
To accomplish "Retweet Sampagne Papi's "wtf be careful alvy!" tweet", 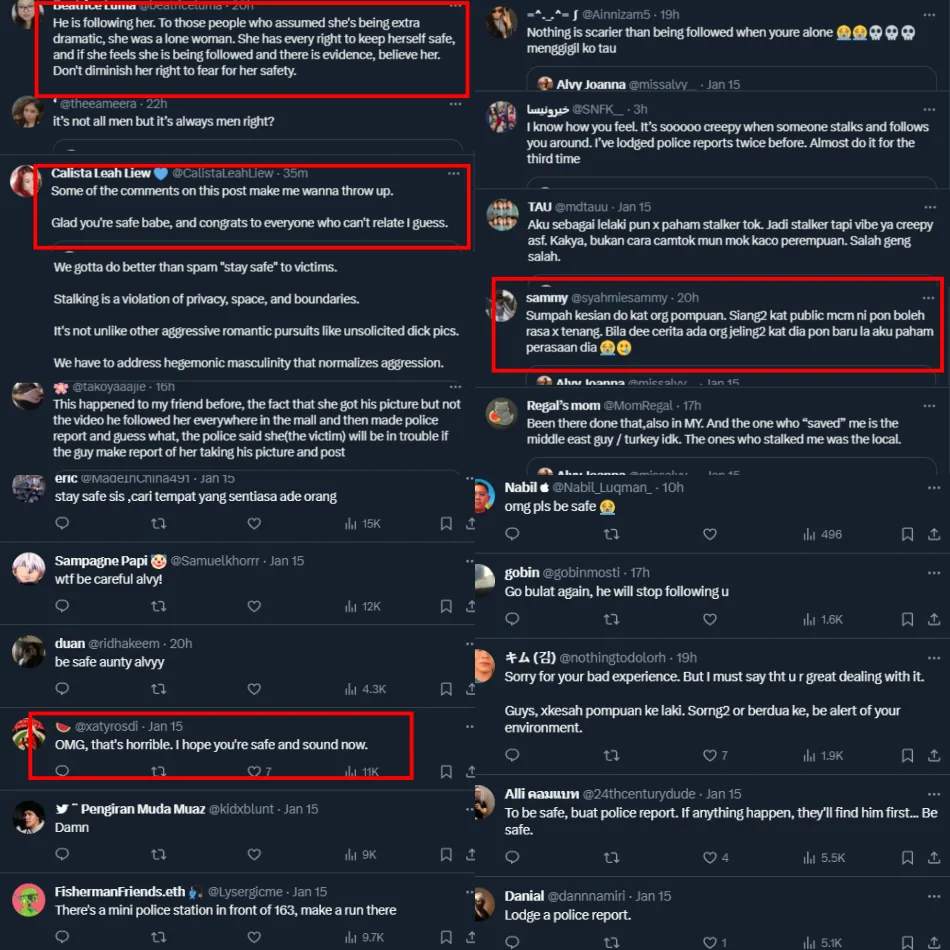I will 159,606.
